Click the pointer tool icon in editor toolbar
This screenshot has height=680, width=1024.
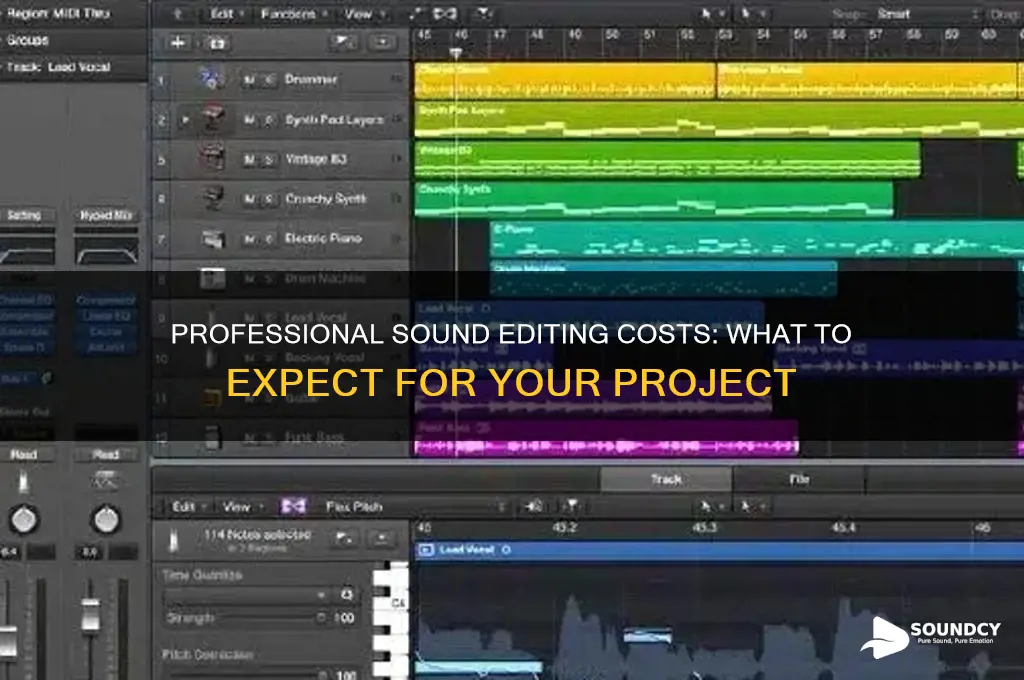point(707,506)
